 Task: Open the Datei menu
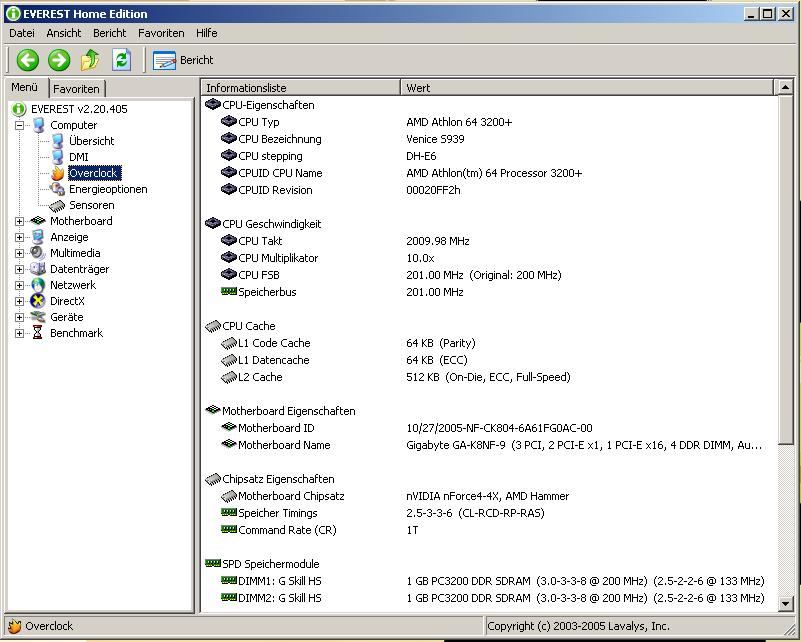pyautogui.click(x=22, y=33)
